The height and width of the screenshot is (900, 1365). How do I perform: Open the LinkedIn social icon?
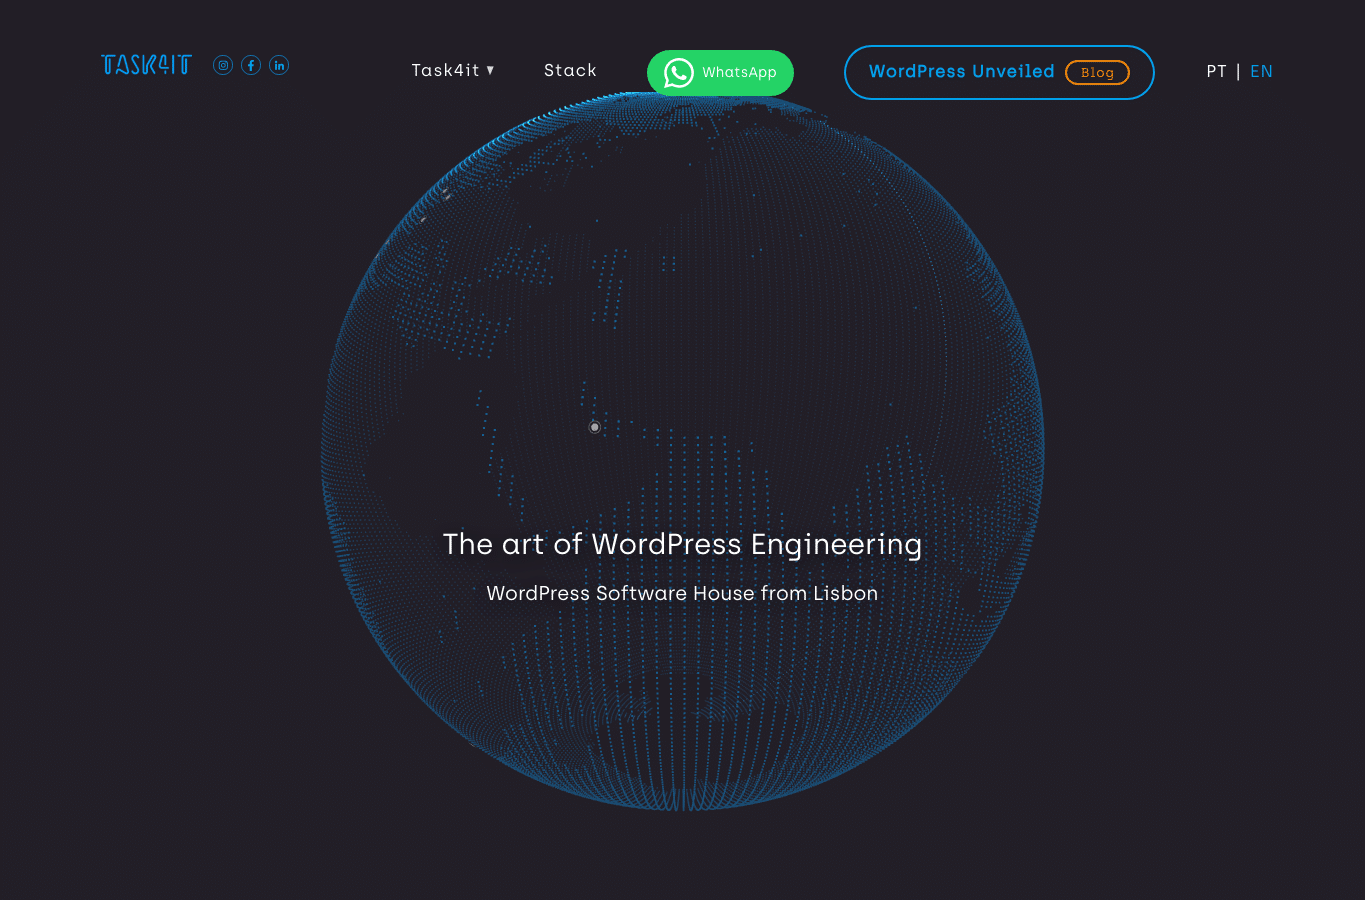click(x=279, y=65)
